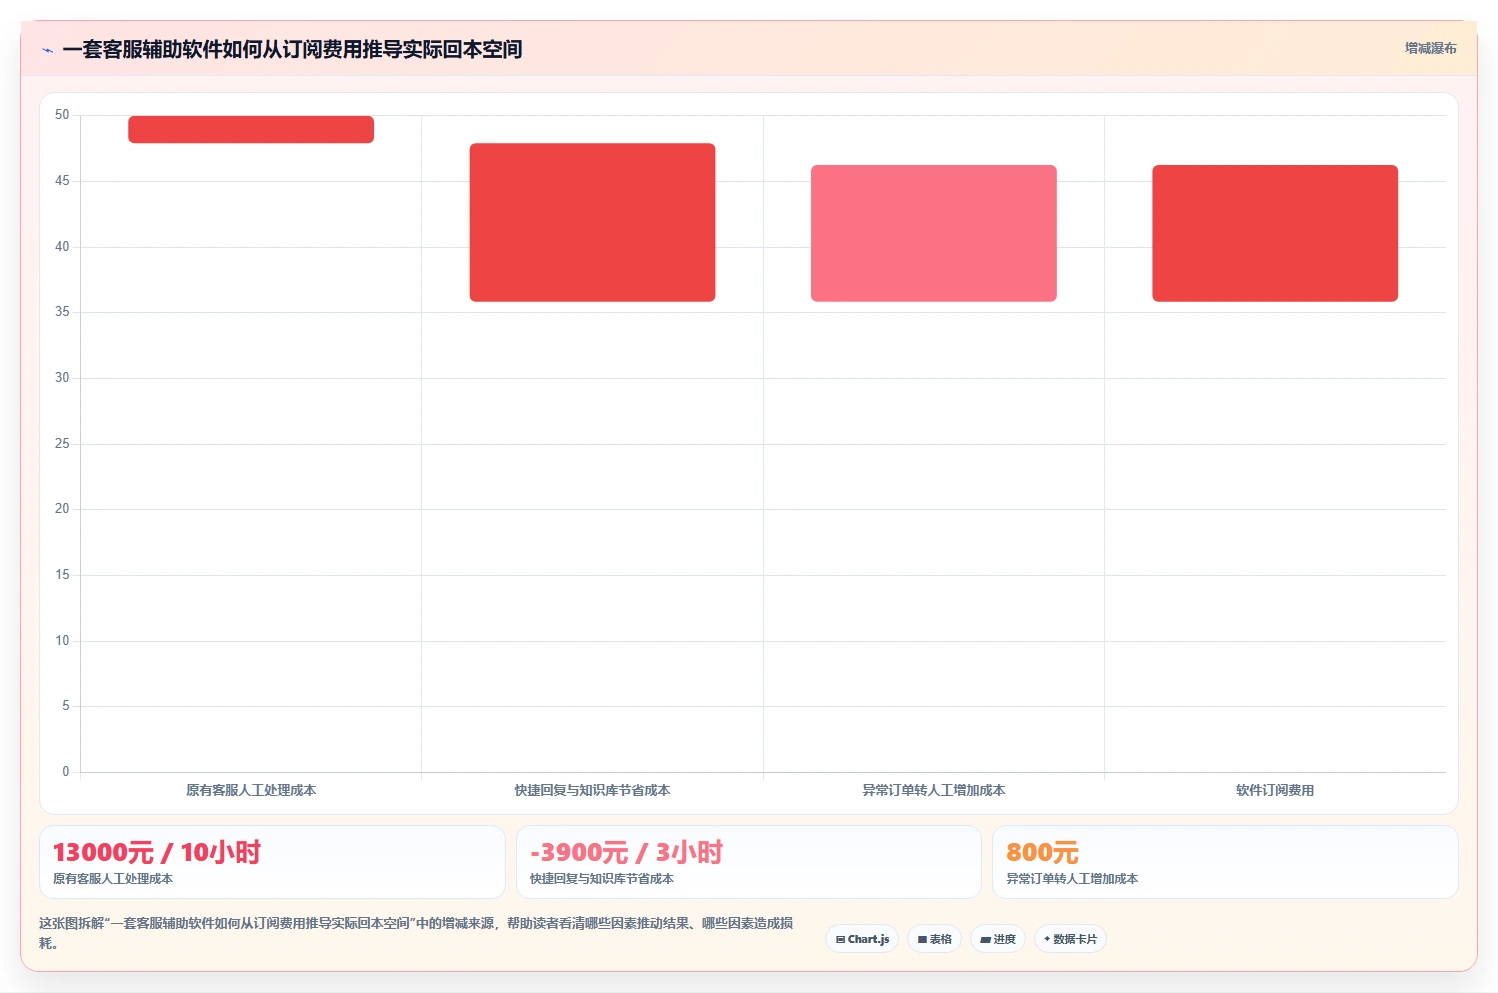Click the bar above 快捷回复与知识库节省成本

pyautogui.click(x=592, y=222)
